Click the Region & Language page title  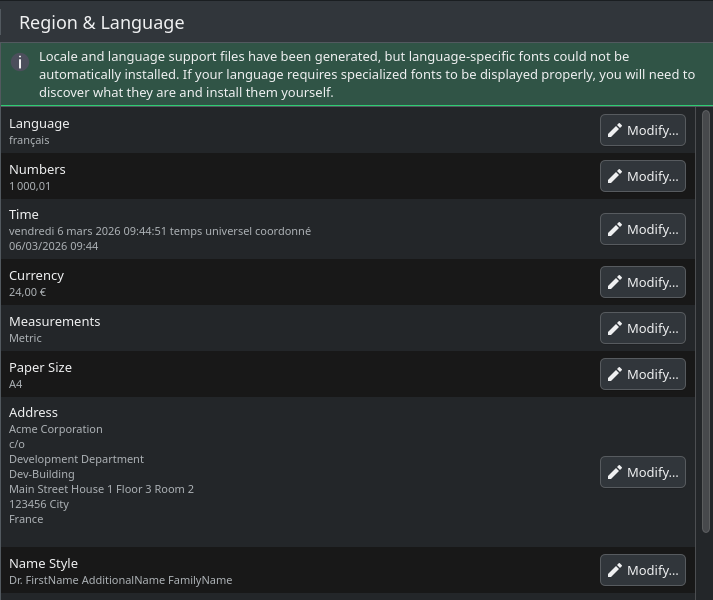(x=101, y=23)
